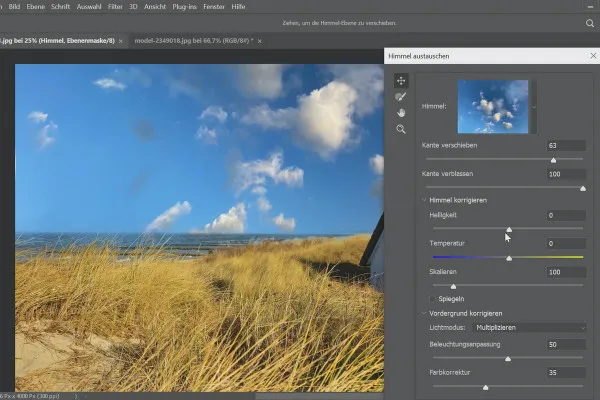600x400 pixels.
Task: Open the Ansicht menu
Action: (x=155, y=7)
